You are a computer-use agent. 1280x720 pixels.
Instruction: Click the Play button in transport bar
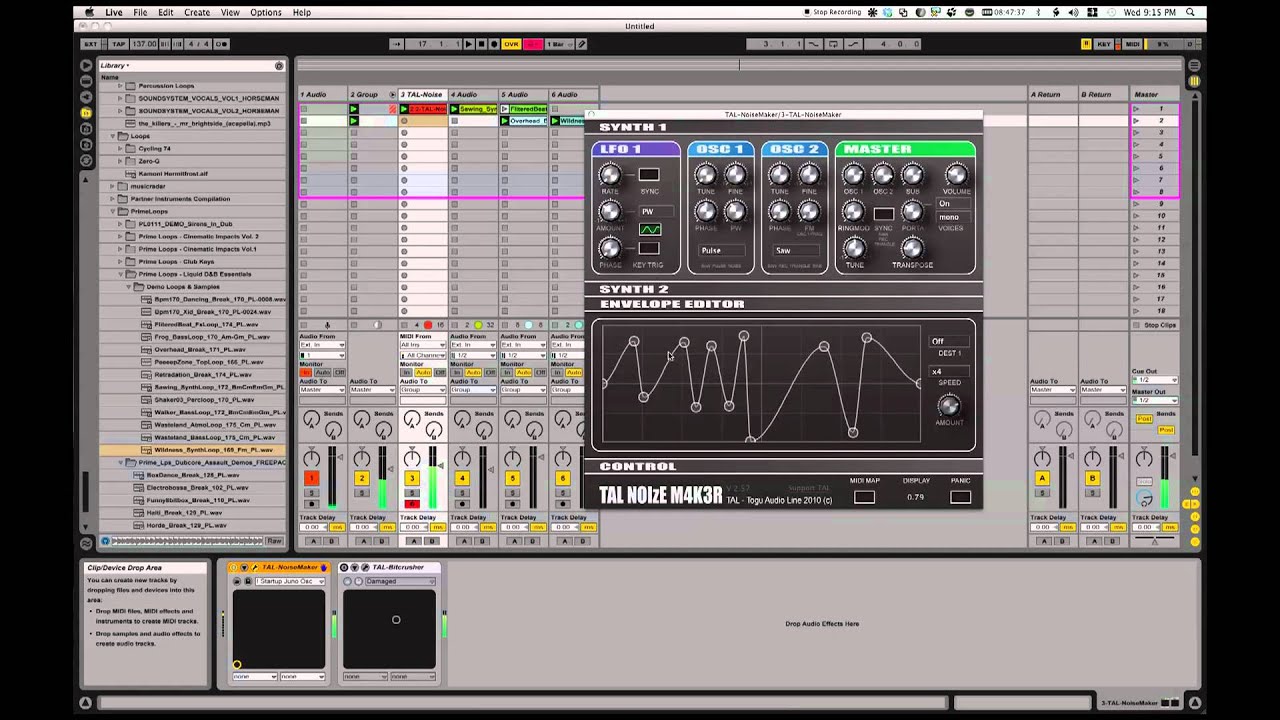[x=469, y=44]
